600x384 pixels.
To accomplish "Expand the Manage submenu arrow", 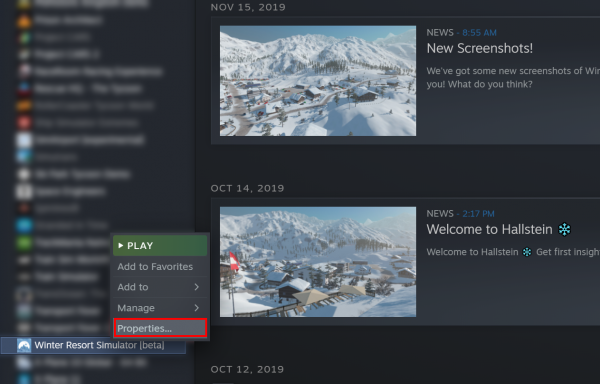I will click(x=196, y=308).
